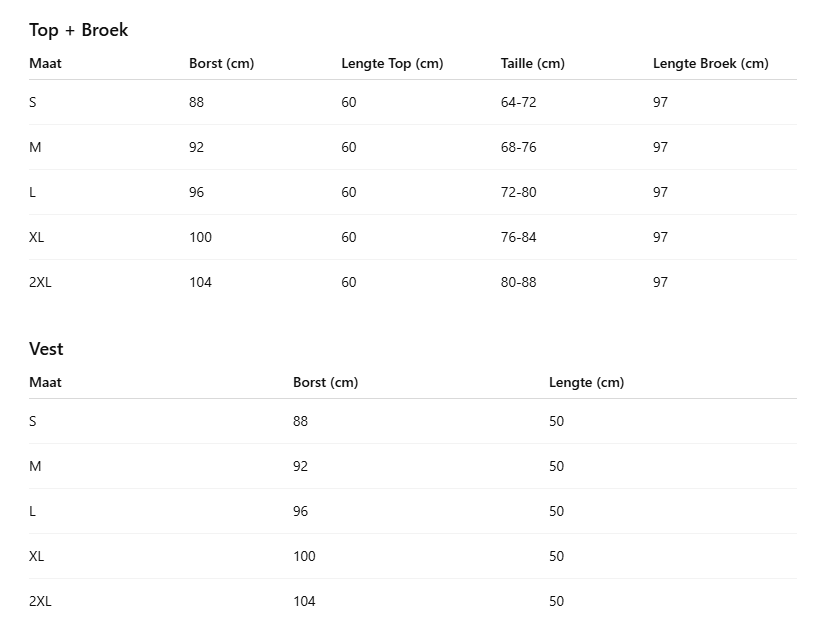Select the 'Taille (cm)' column header
The width and height of the screenshot is (832, 642).
point(532,63)
